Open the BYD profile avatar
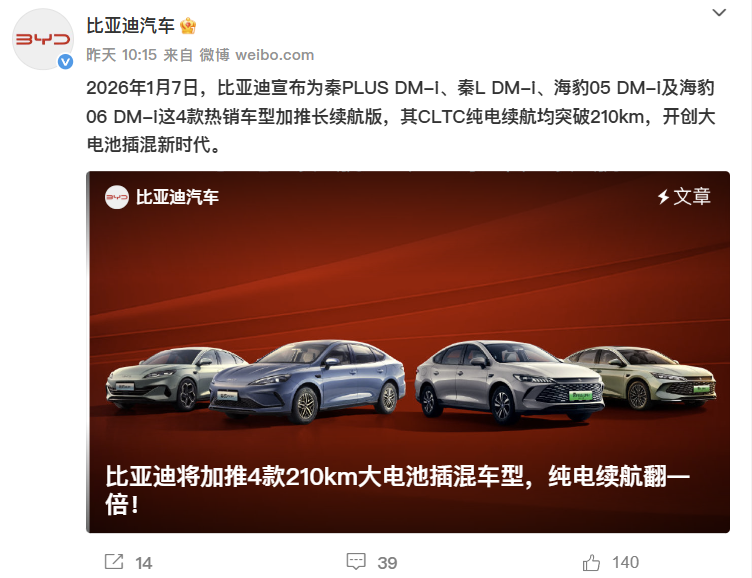 43,39
